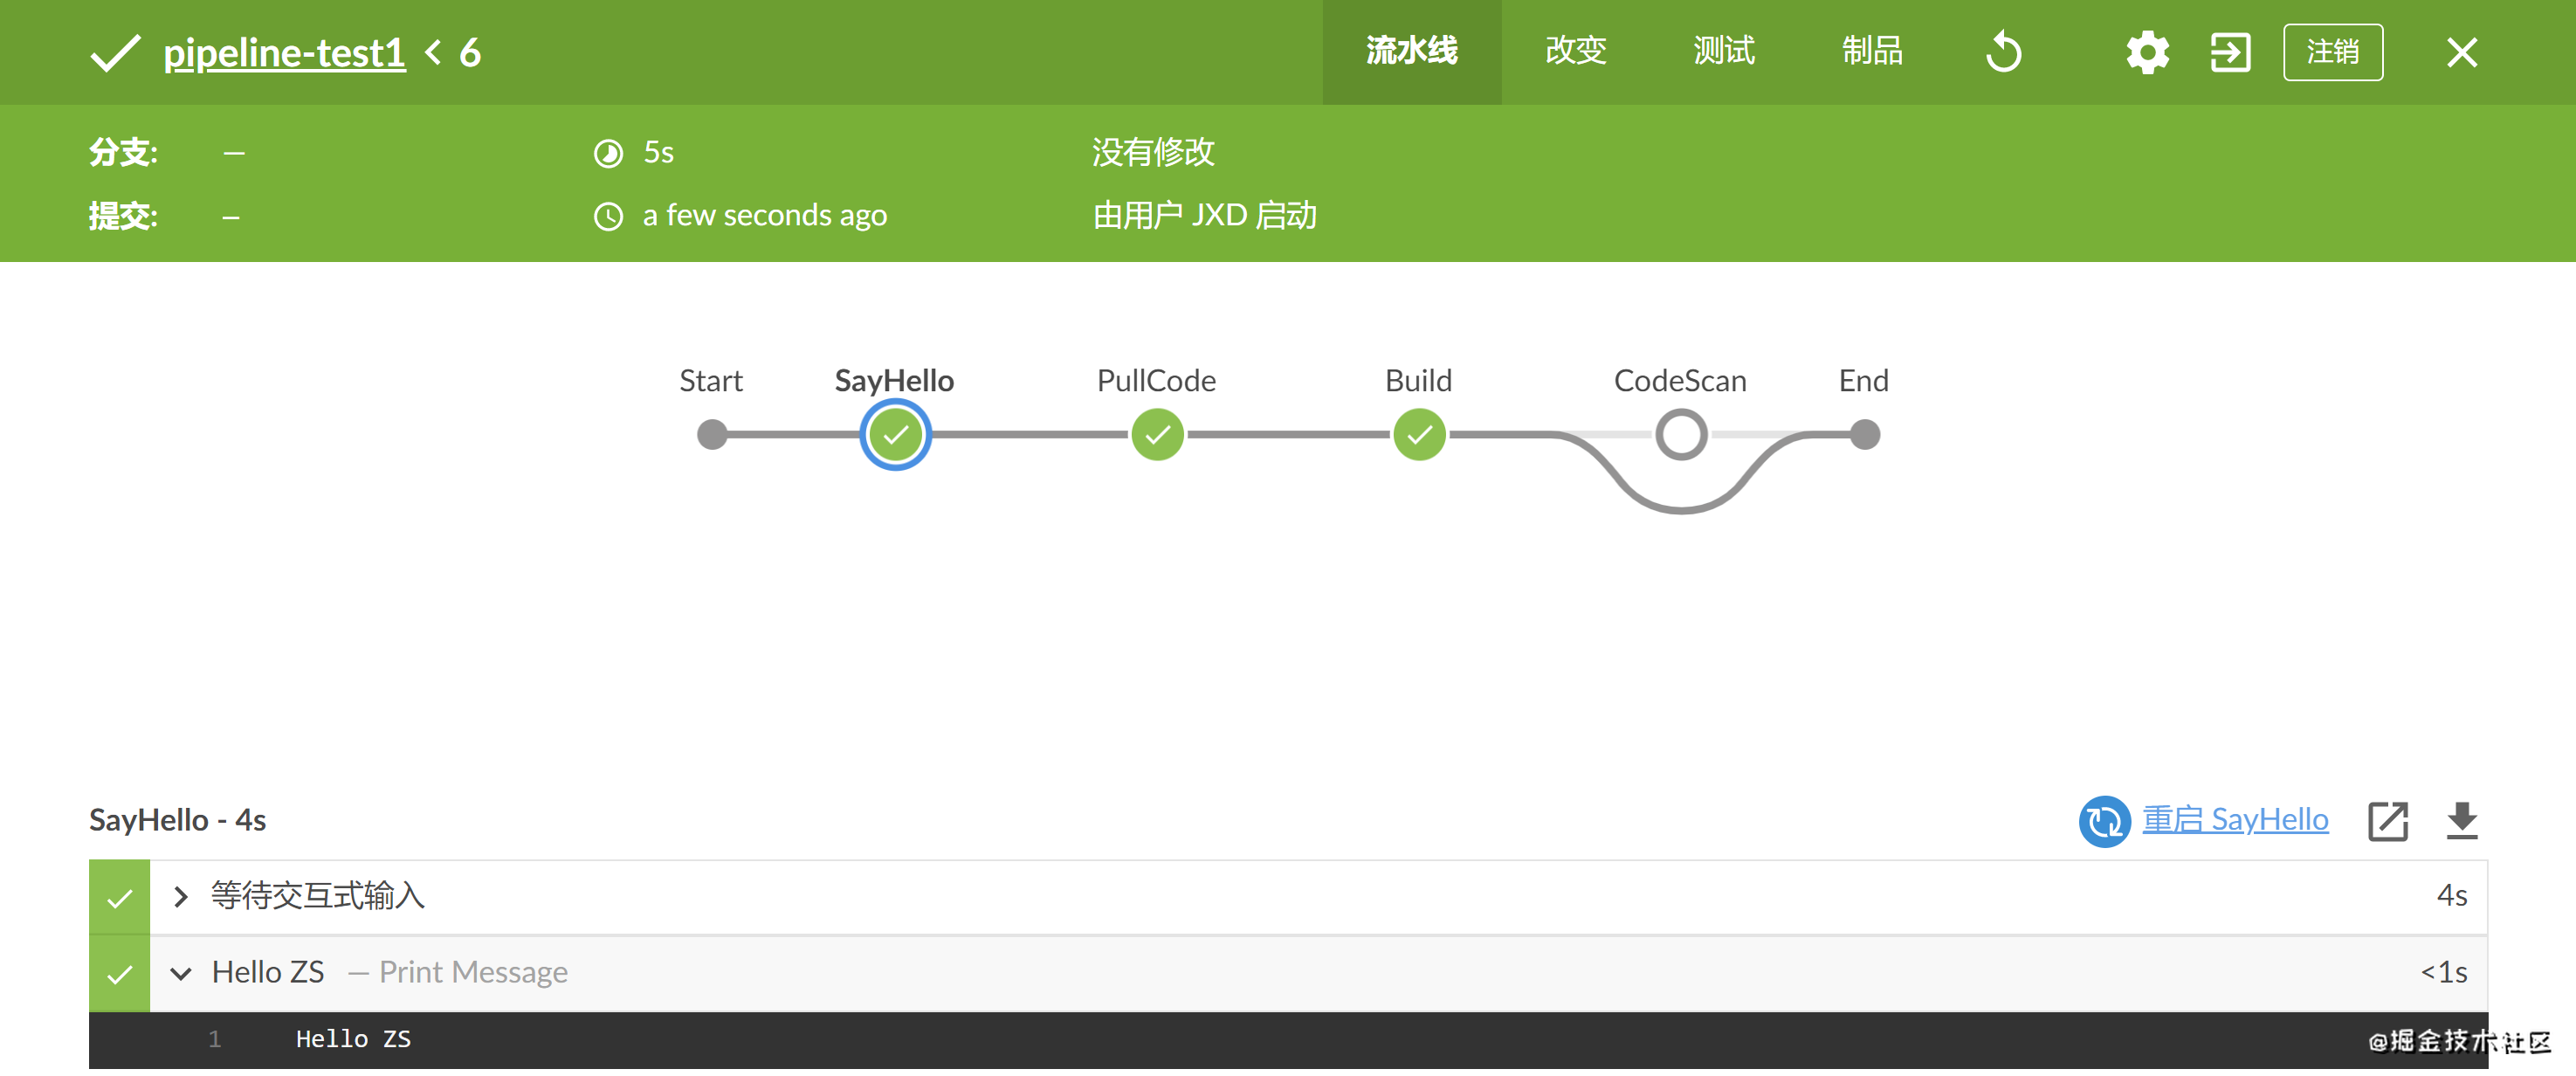The width and height of the screenshot is (2576, 1076).
Task: Select the SayHello stage node
Action: click(x=895, y=435)
